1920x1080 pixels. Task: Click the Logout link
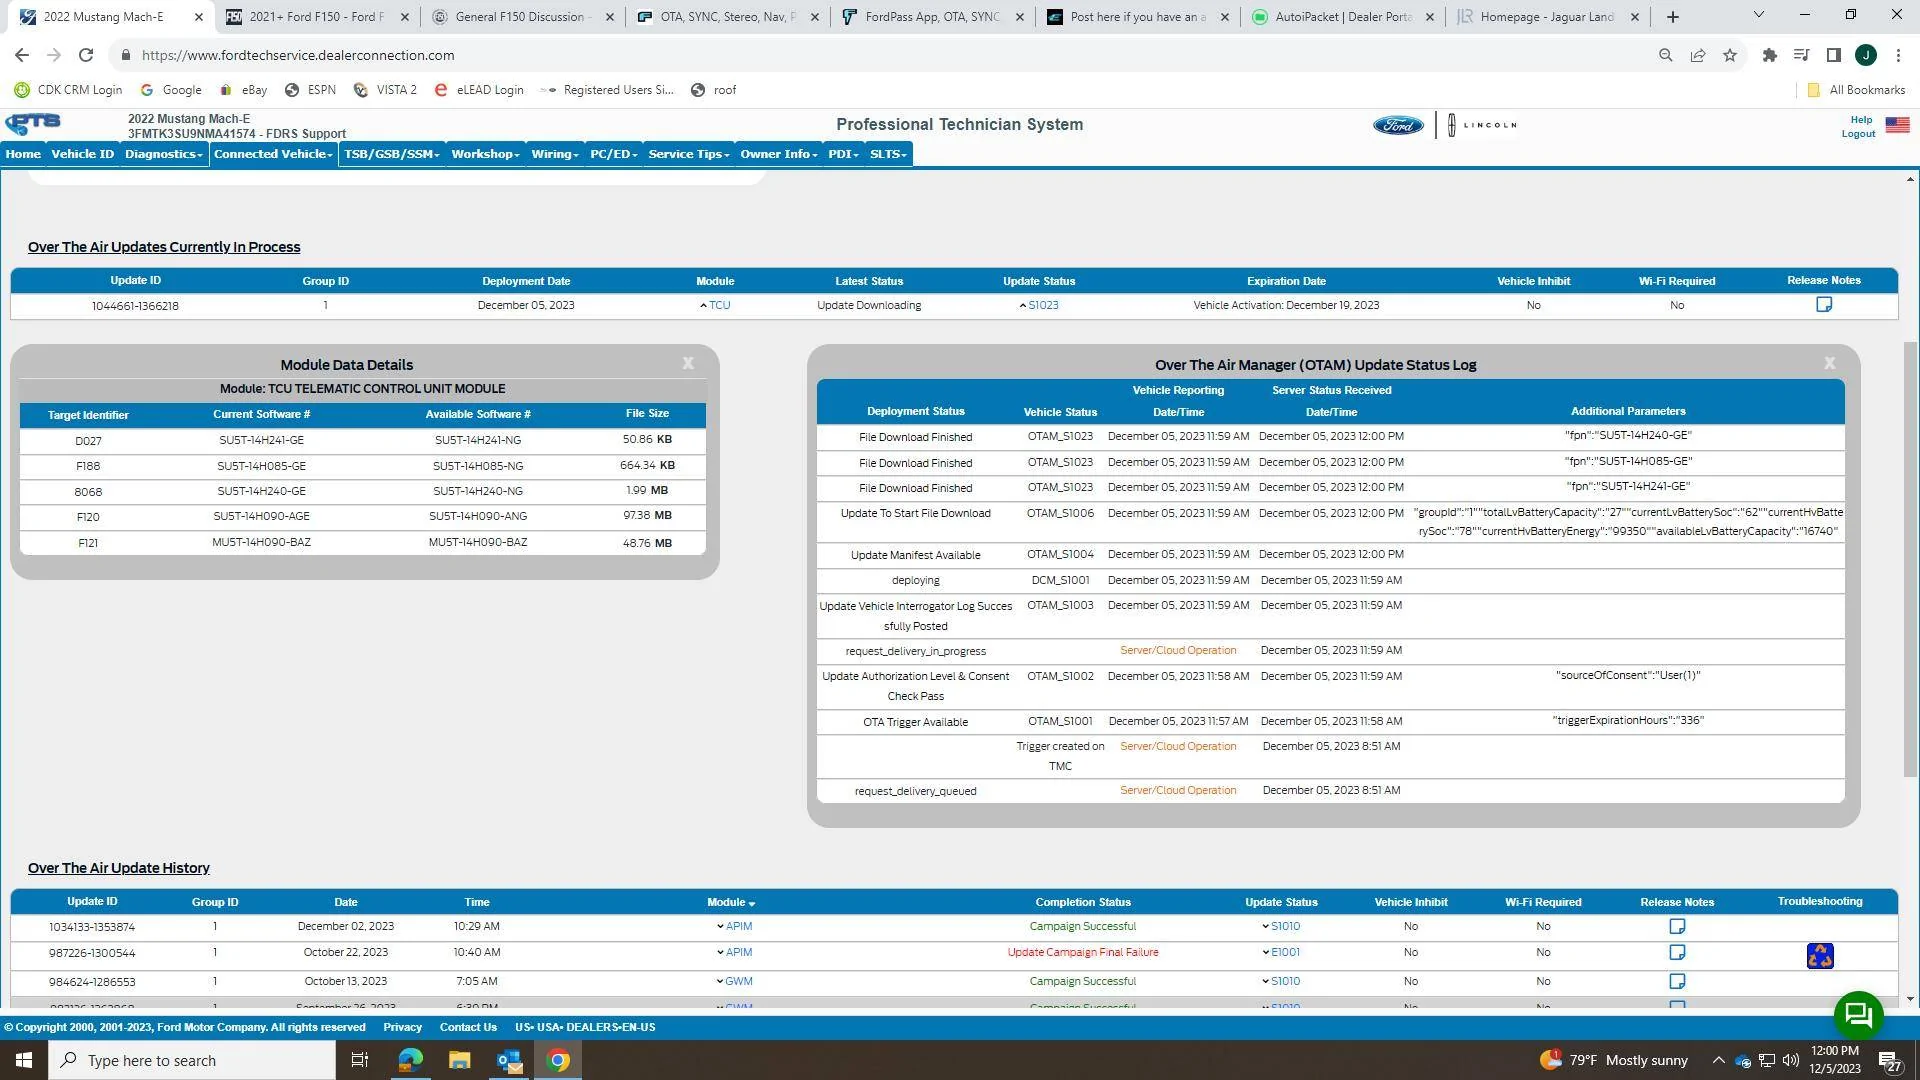[x=1859, y=134]
